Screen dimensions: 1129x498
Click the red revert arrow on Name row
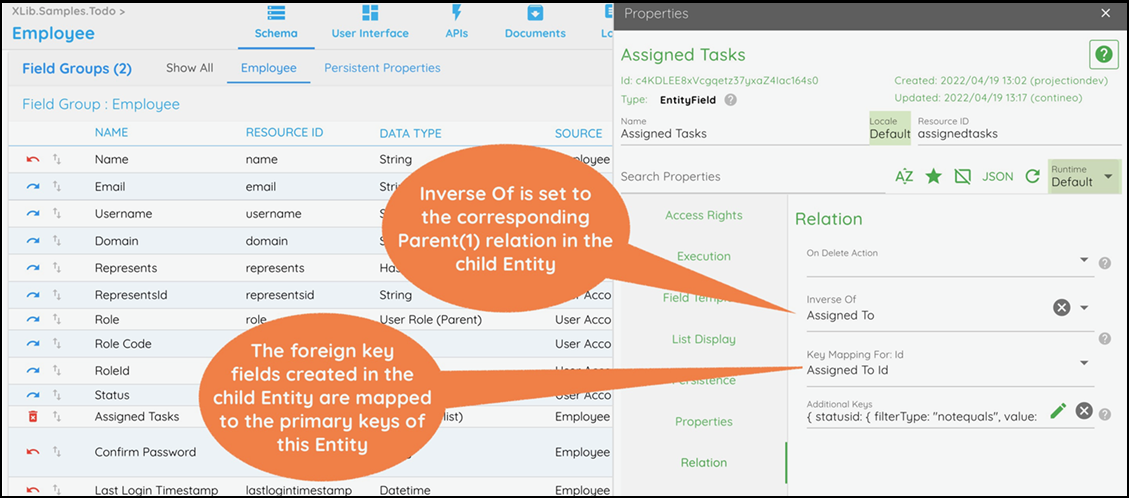coord(33,159)
